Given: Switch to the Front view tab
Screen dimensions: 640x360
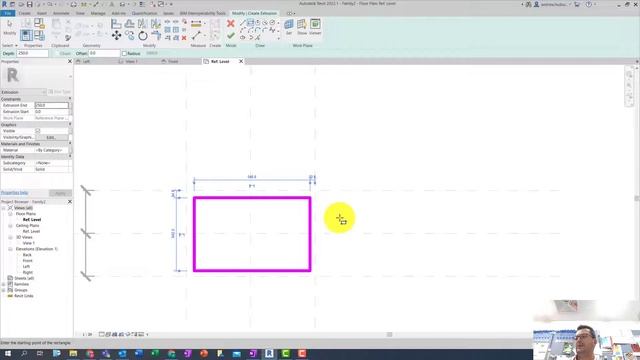Looking at the screenshot, I should [173, 61].
